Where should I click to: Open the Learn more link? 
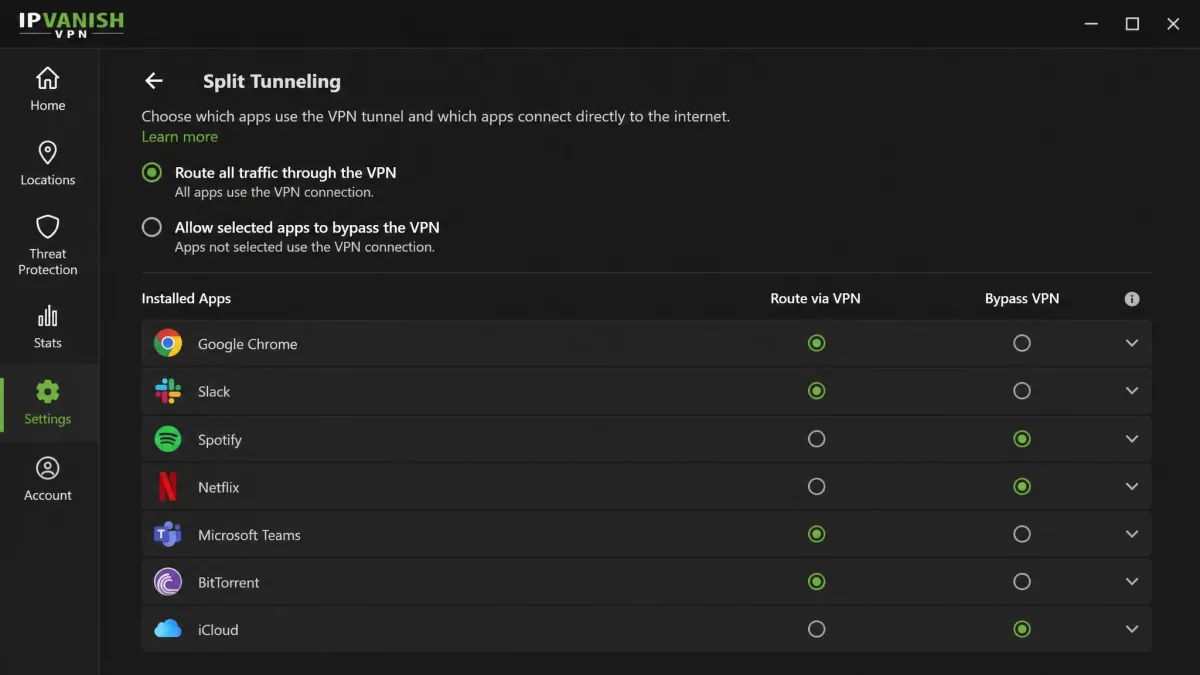[179, 137]
